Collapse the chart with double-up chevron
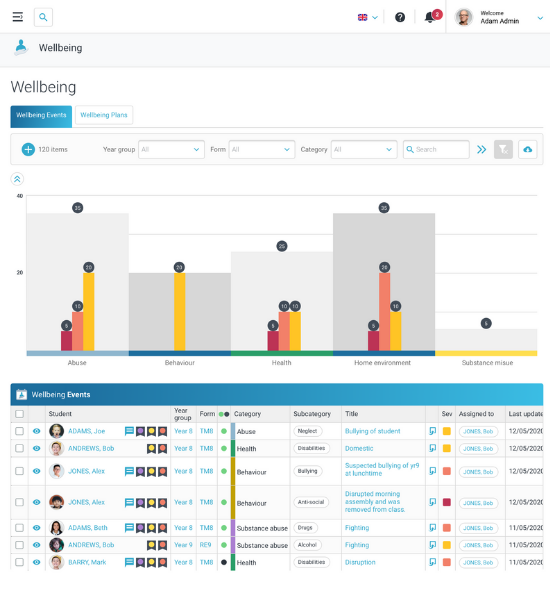 point(17,179)
